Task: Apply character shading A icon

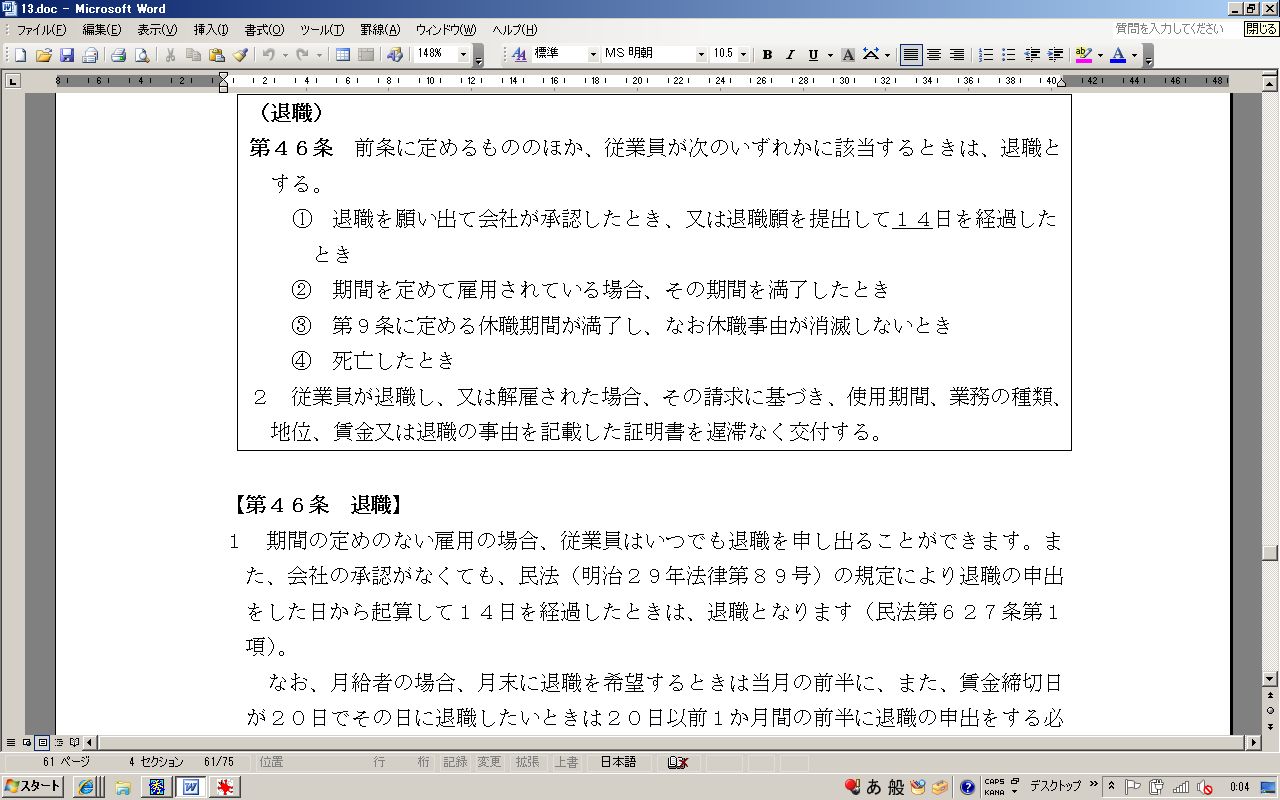Action: (x=848, y=55)
